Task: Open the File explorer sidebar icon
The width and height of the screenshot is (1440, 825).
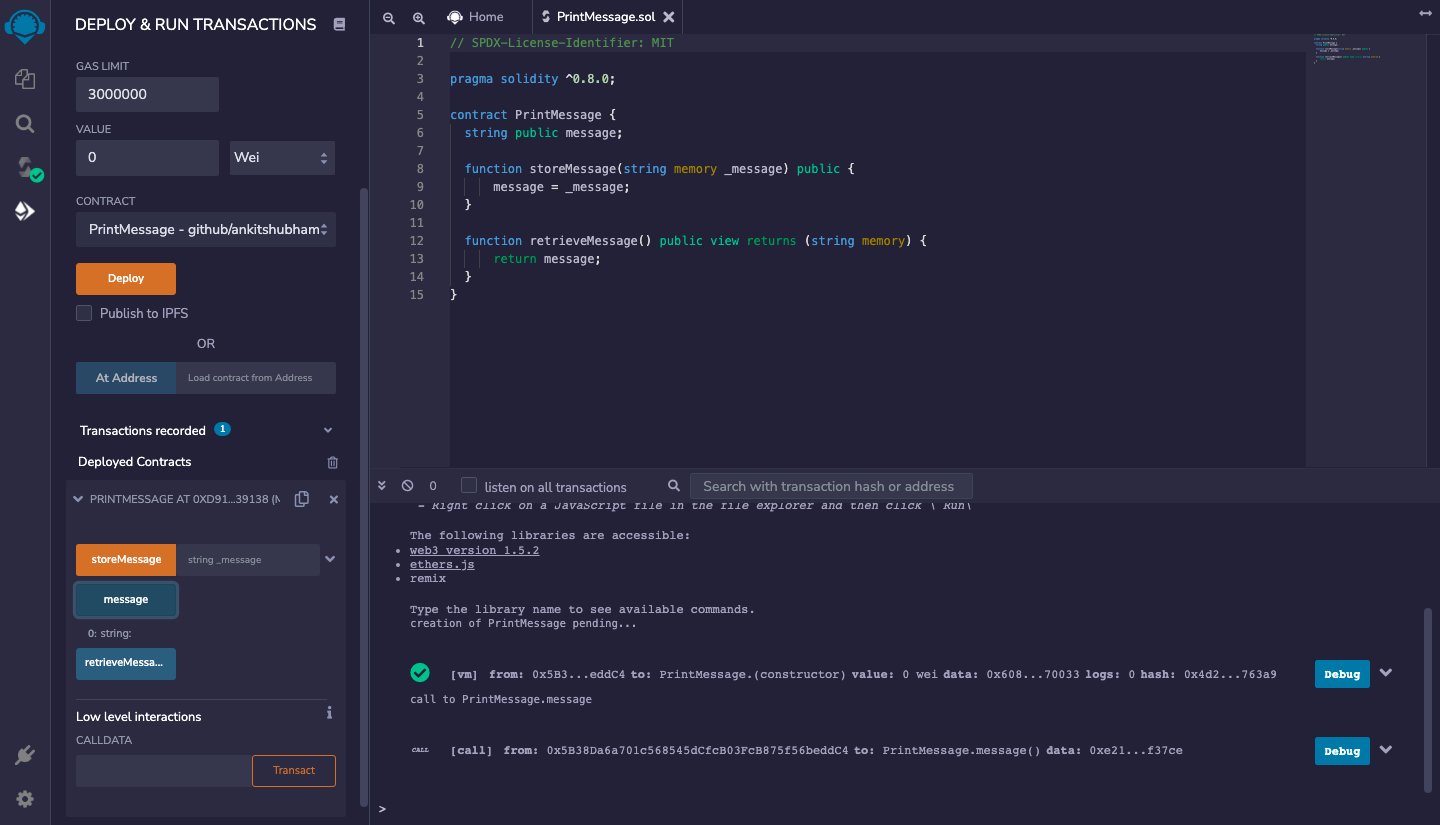Action: [25, 79]
